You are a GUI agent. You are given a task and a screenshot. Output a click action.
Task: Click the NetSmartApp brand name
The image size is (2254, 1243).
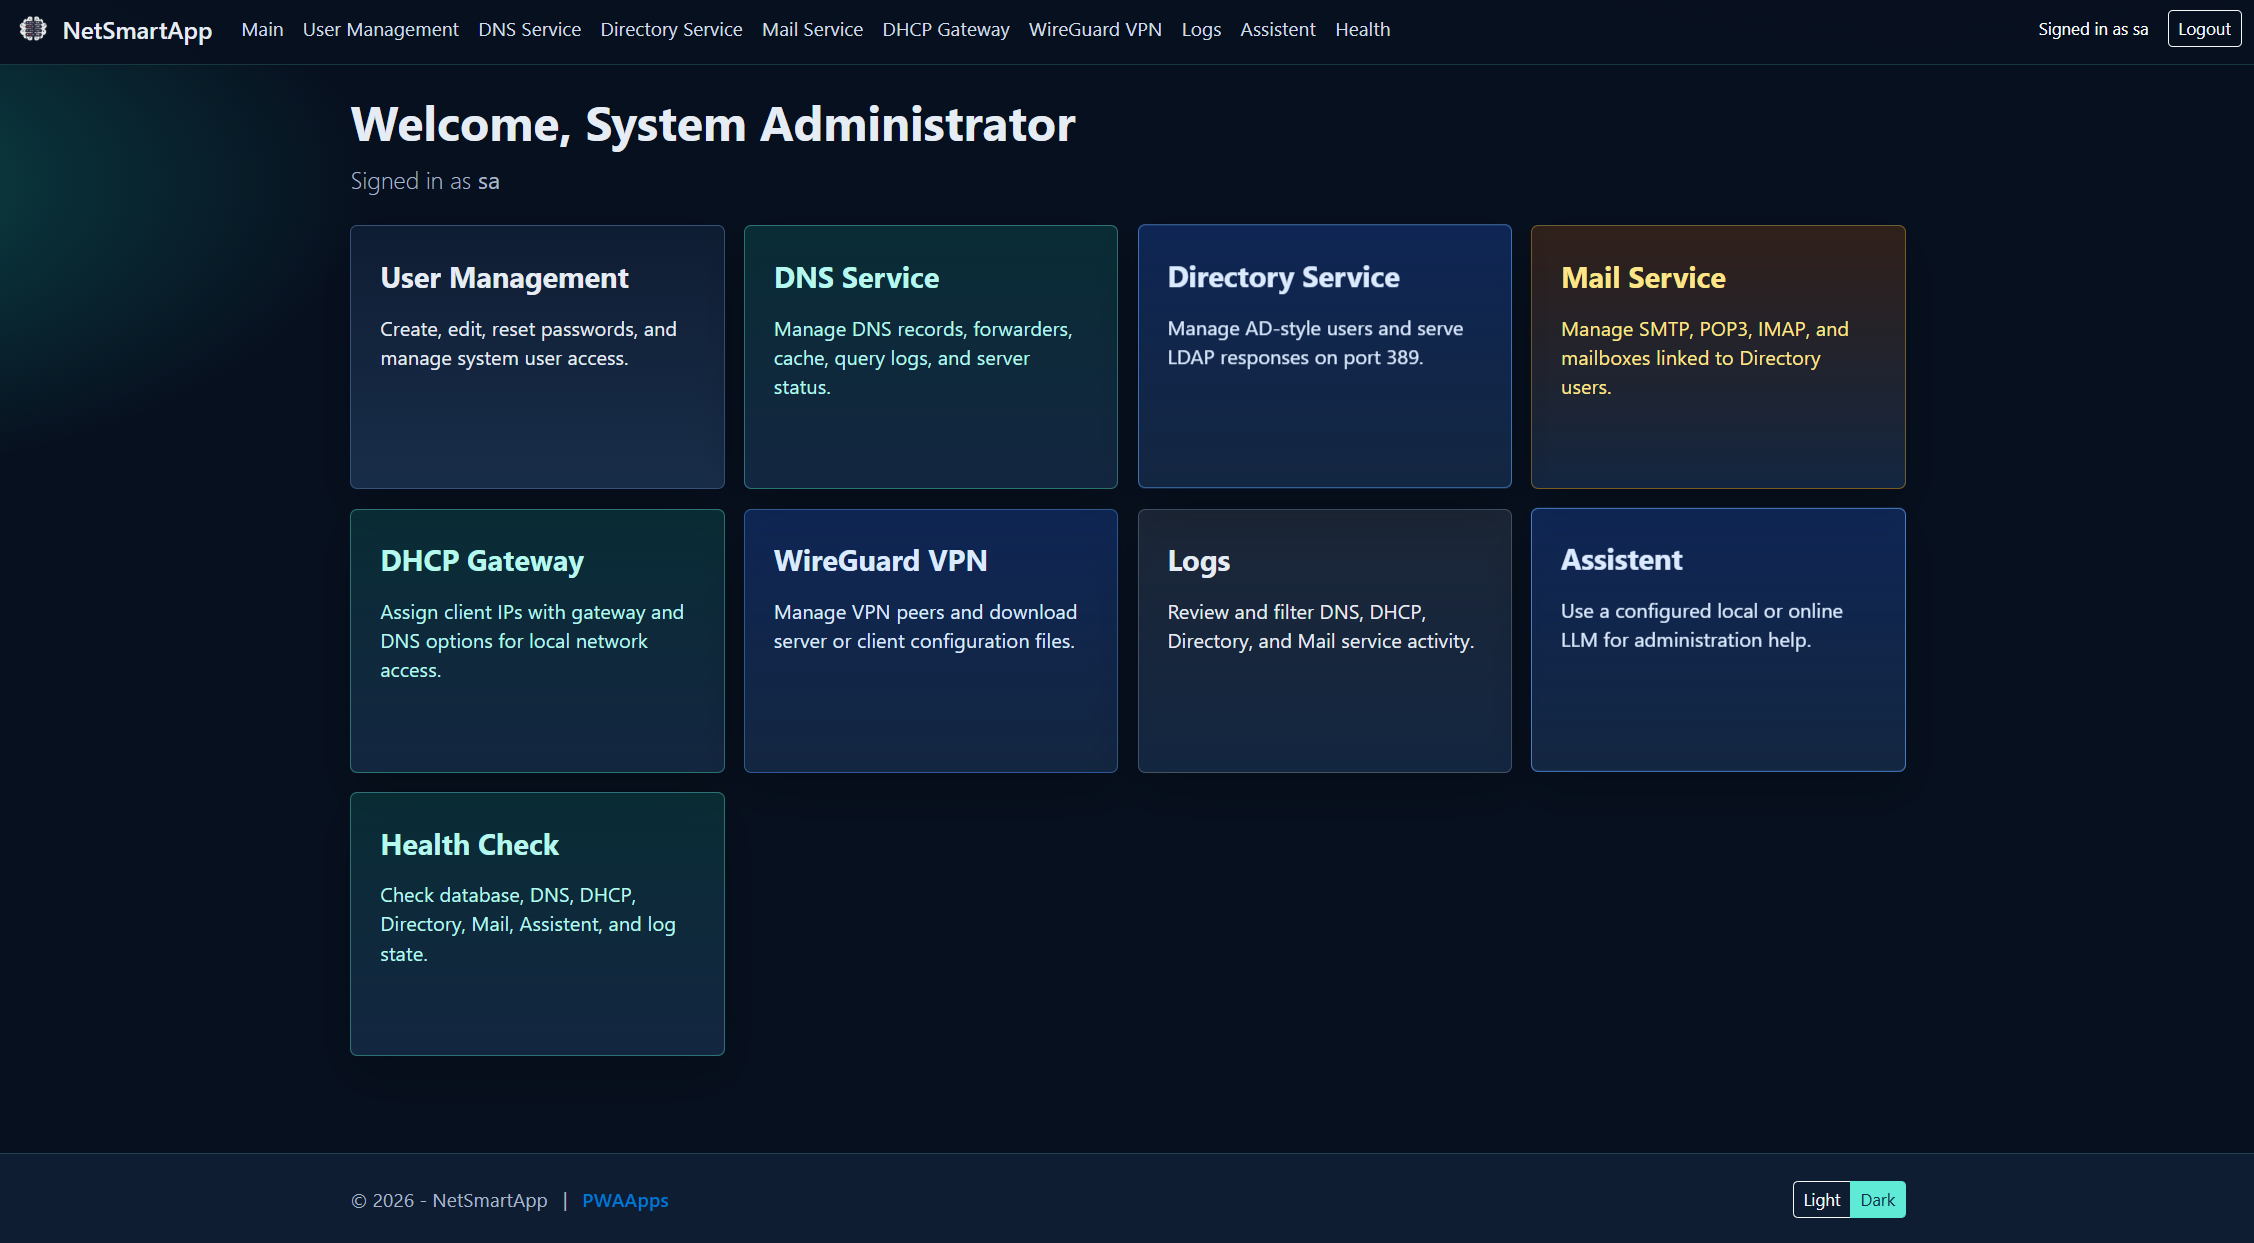pyautogui.click(x=137, y=30)
